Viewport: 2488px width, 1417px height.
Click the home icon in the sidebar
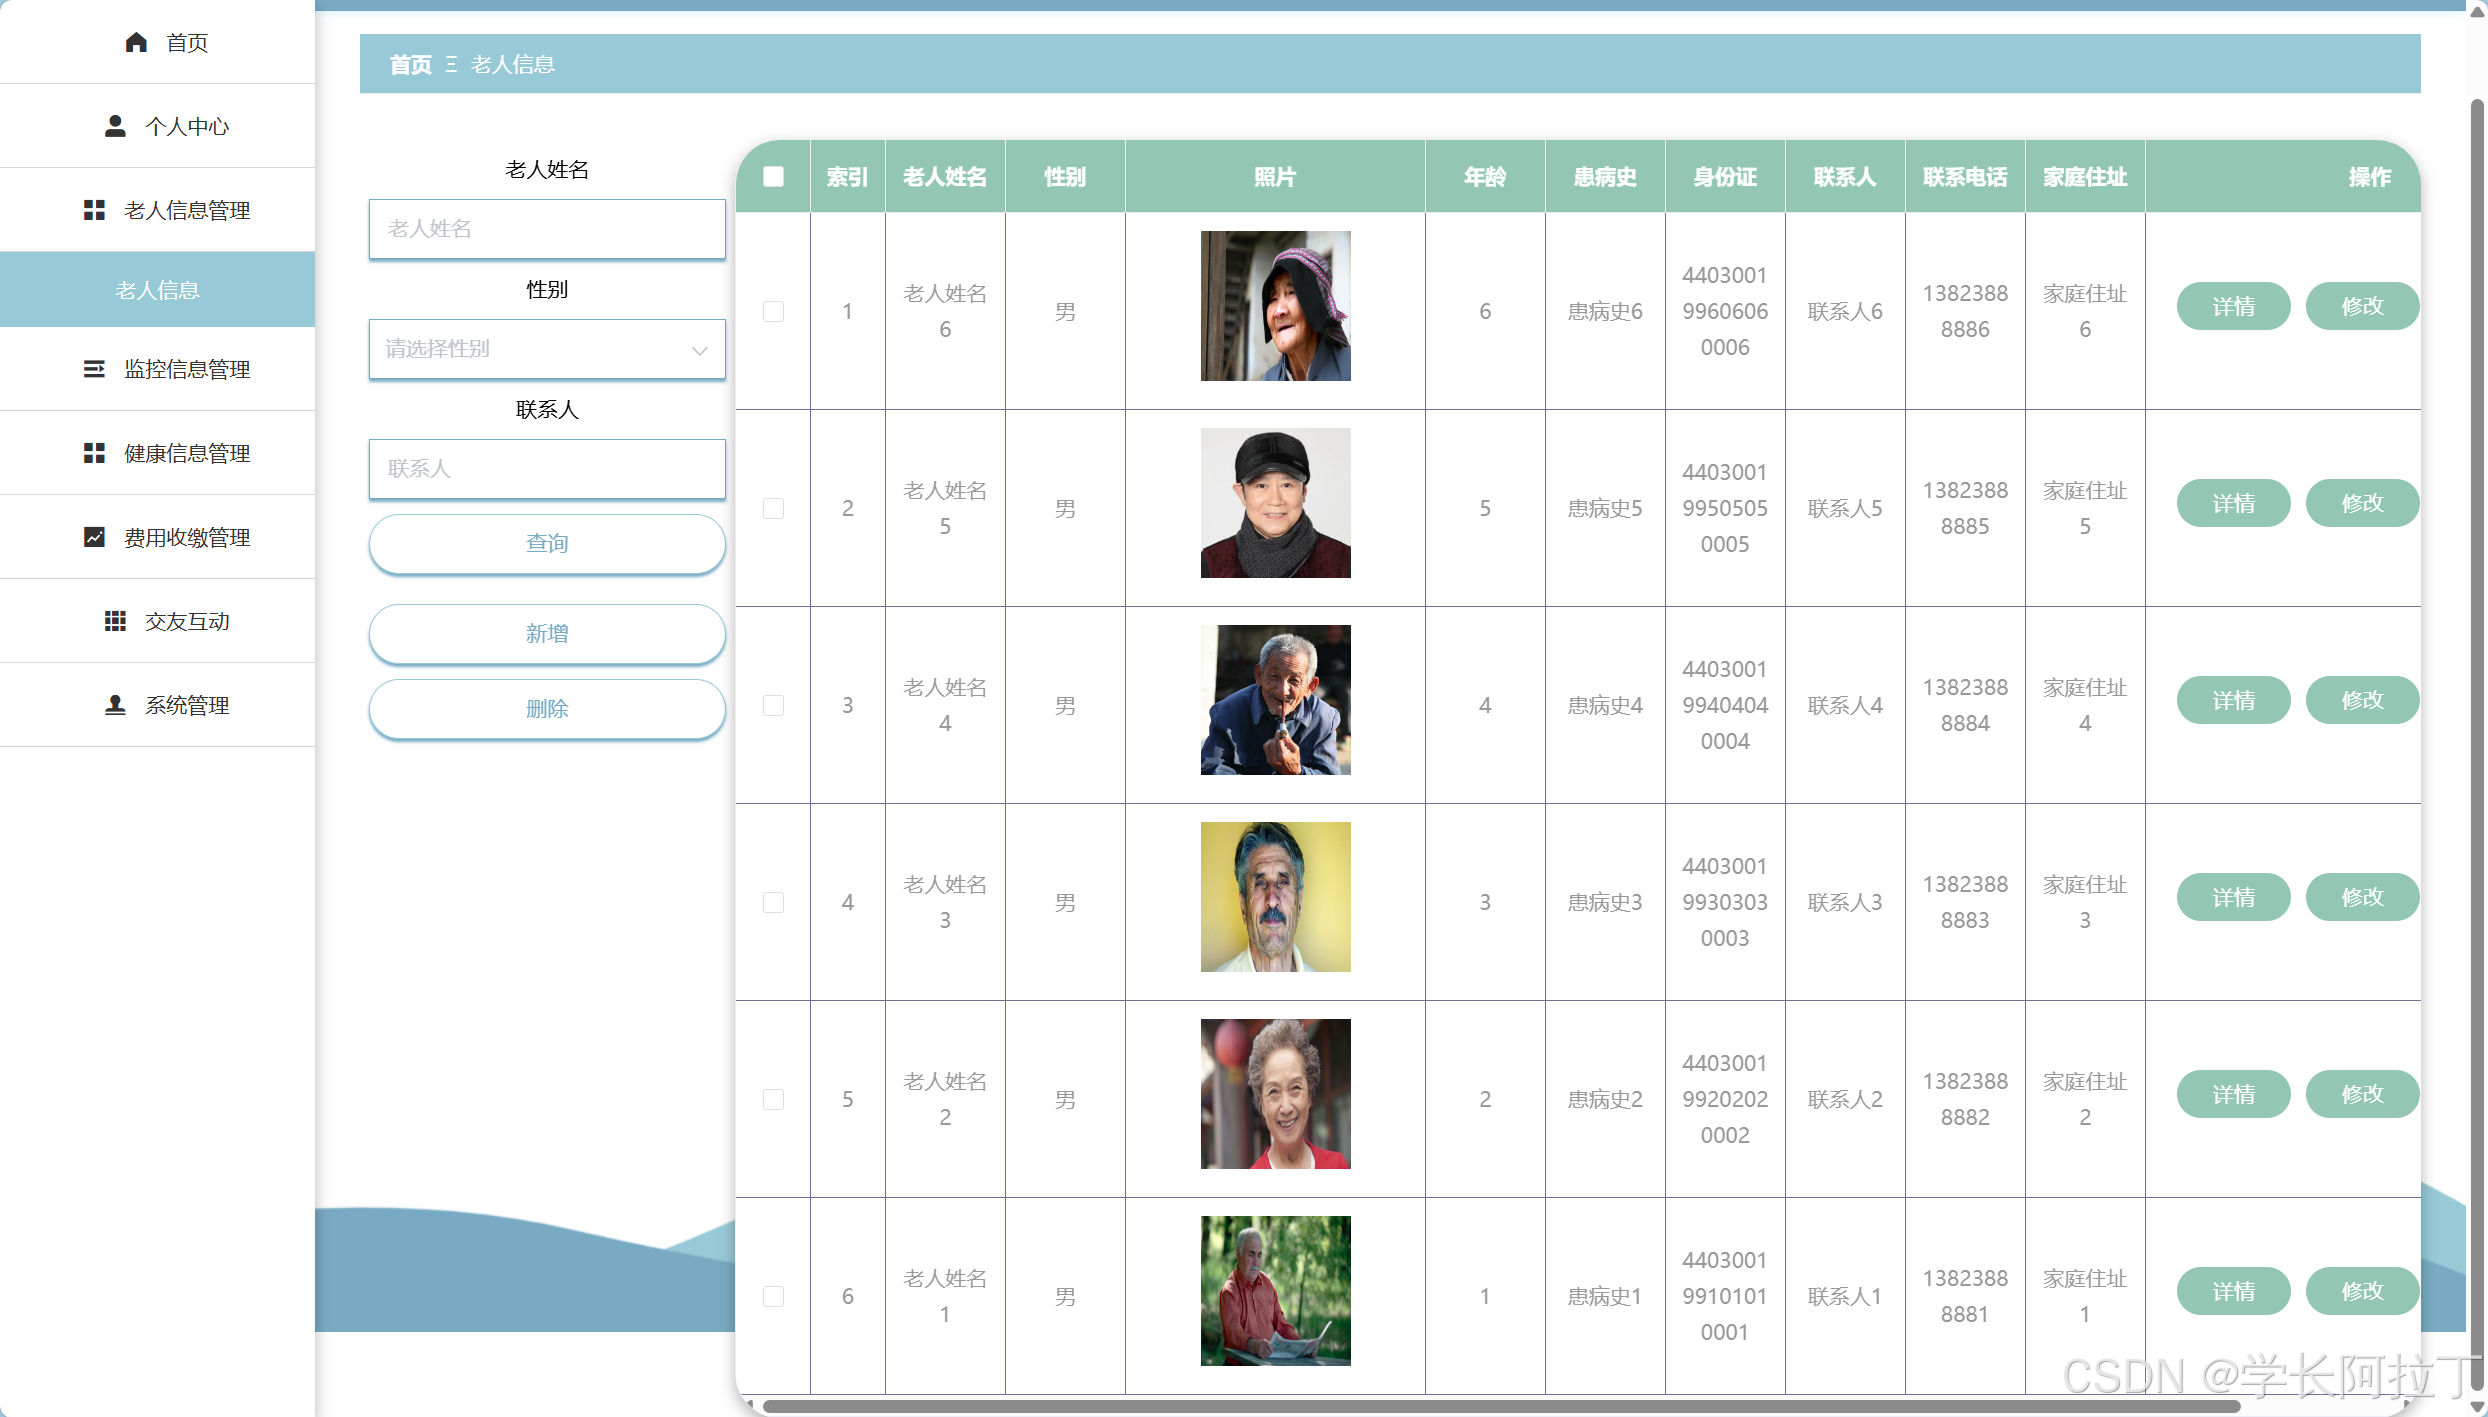(x=136, y=42)
